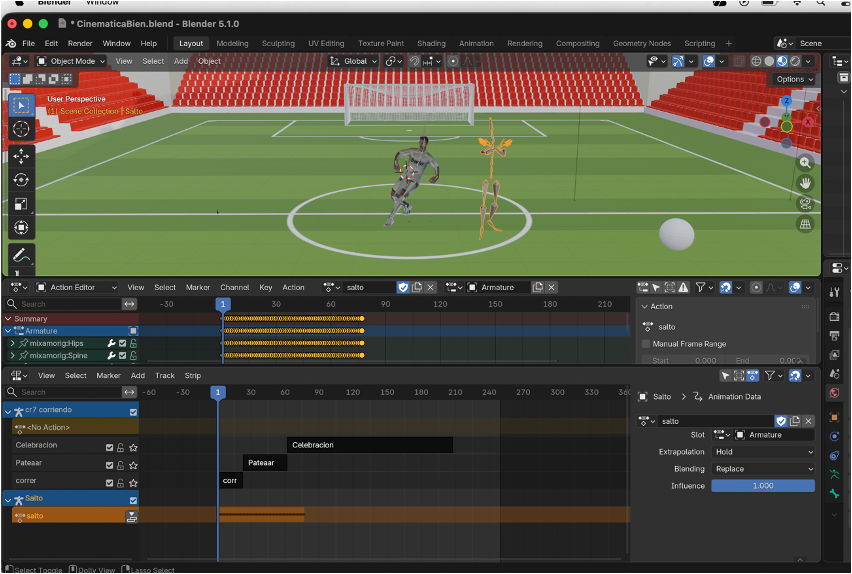Screen dimensions: 852x574
Task: Adjust the Influence slider
Action: 763,486
